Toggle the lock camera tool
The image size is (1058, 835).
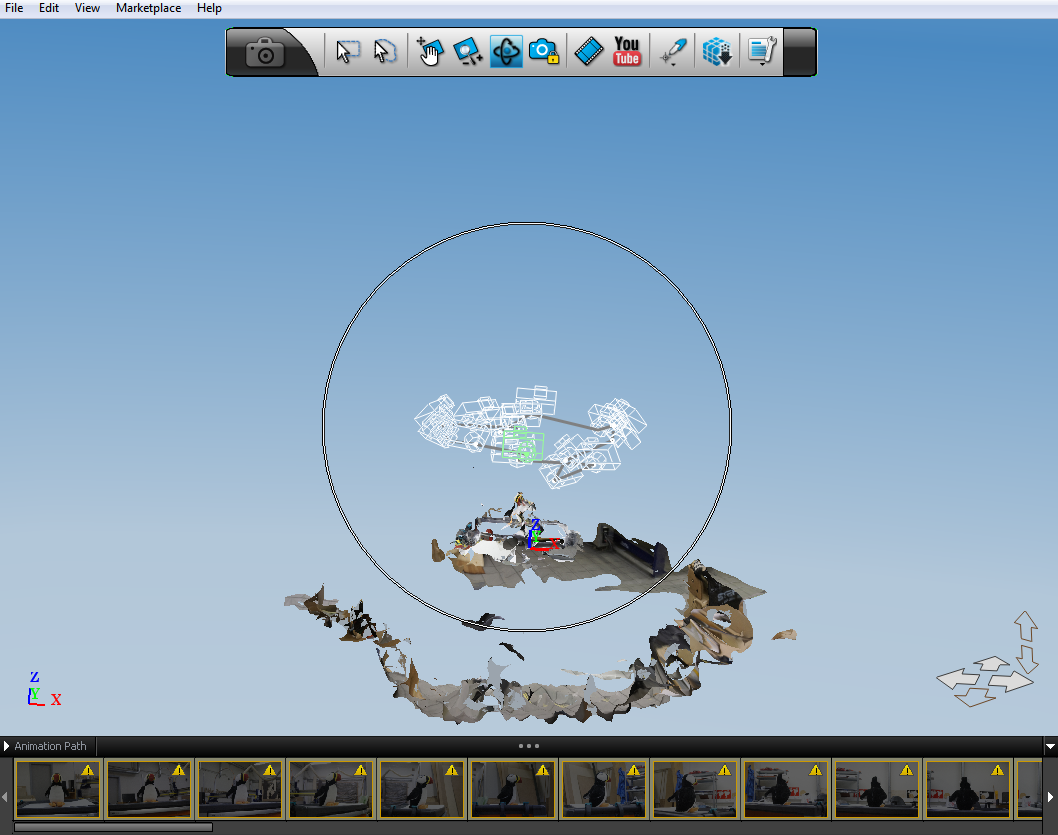543,51
